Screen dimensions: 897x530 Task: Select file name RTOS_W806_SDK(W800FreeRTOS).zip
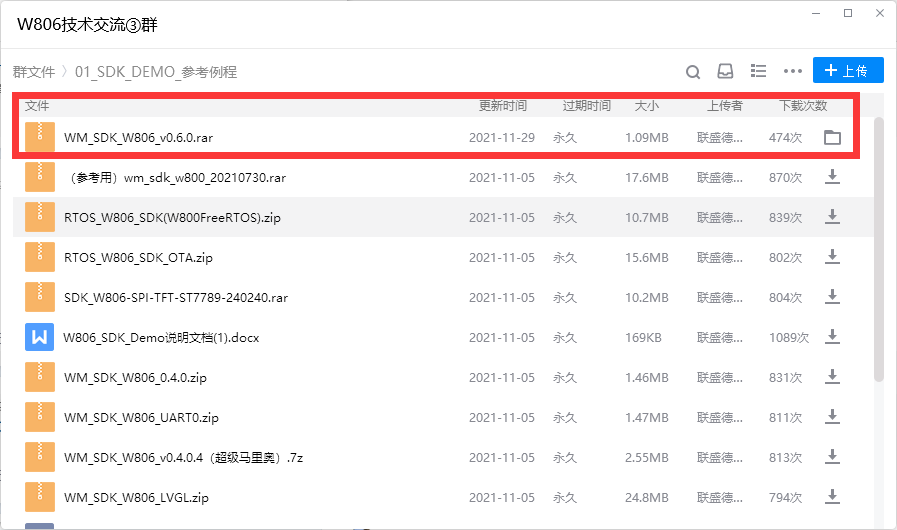[172, 218]
